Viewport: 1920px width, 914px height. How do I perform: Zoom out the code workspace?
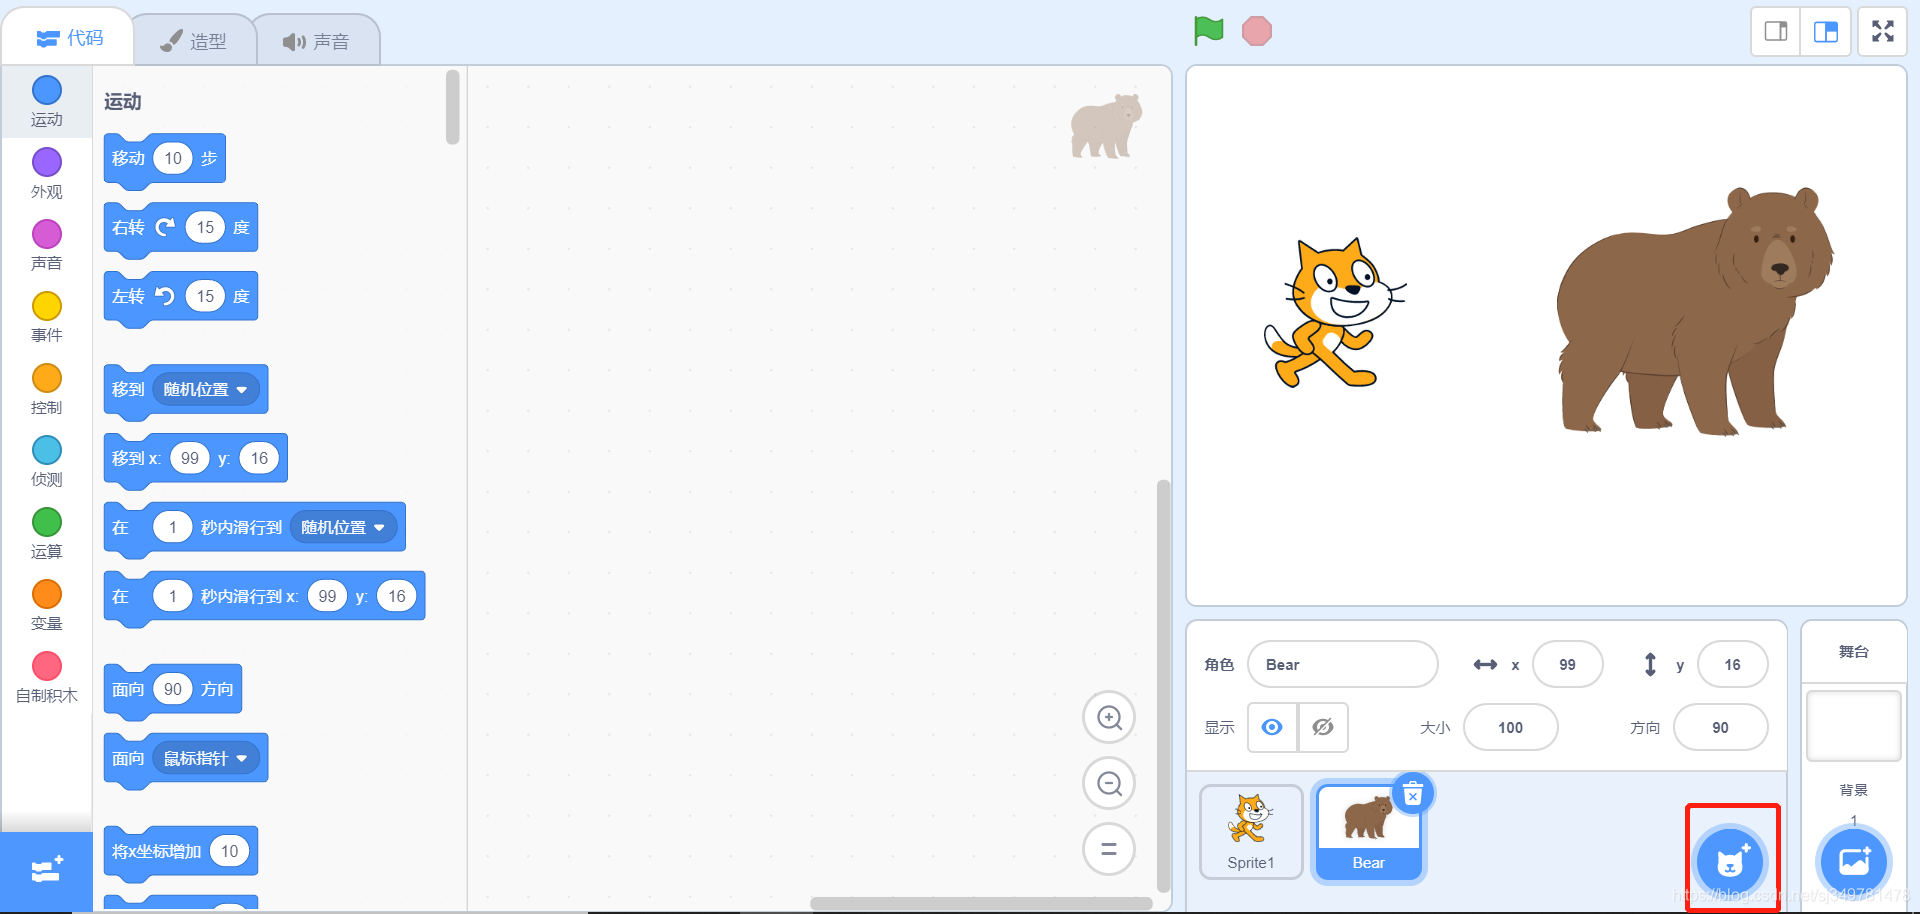coord(1109,783)
